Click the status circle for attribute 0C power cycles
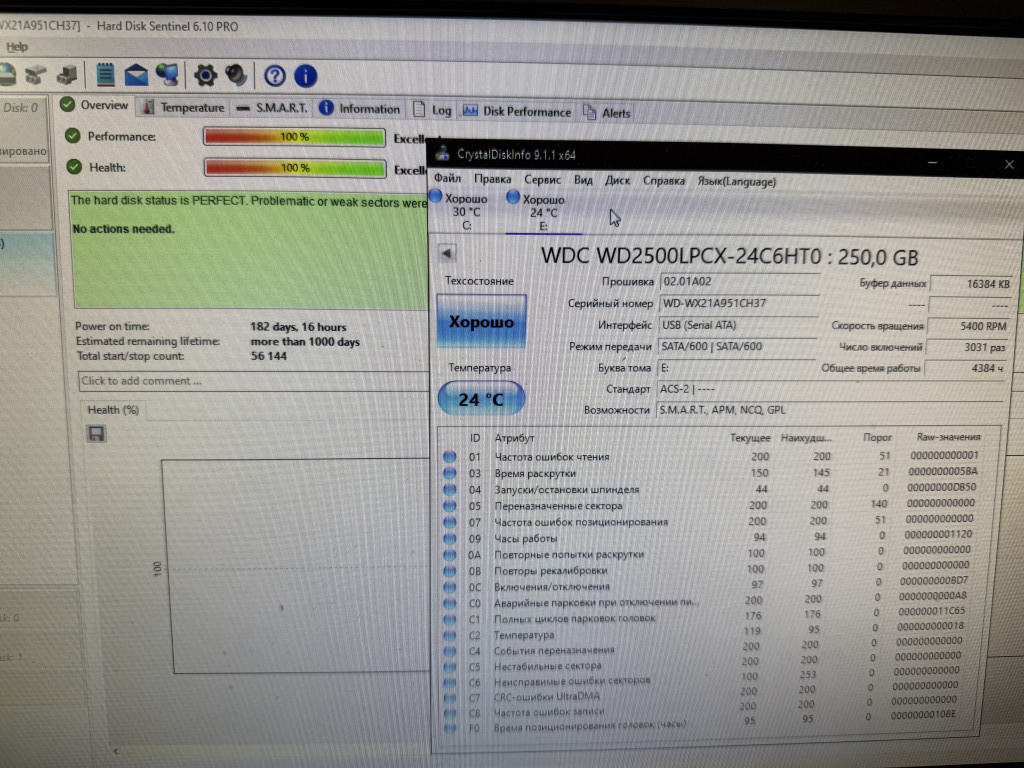The width and height of the screenshot is (1024, 768). 449,586
